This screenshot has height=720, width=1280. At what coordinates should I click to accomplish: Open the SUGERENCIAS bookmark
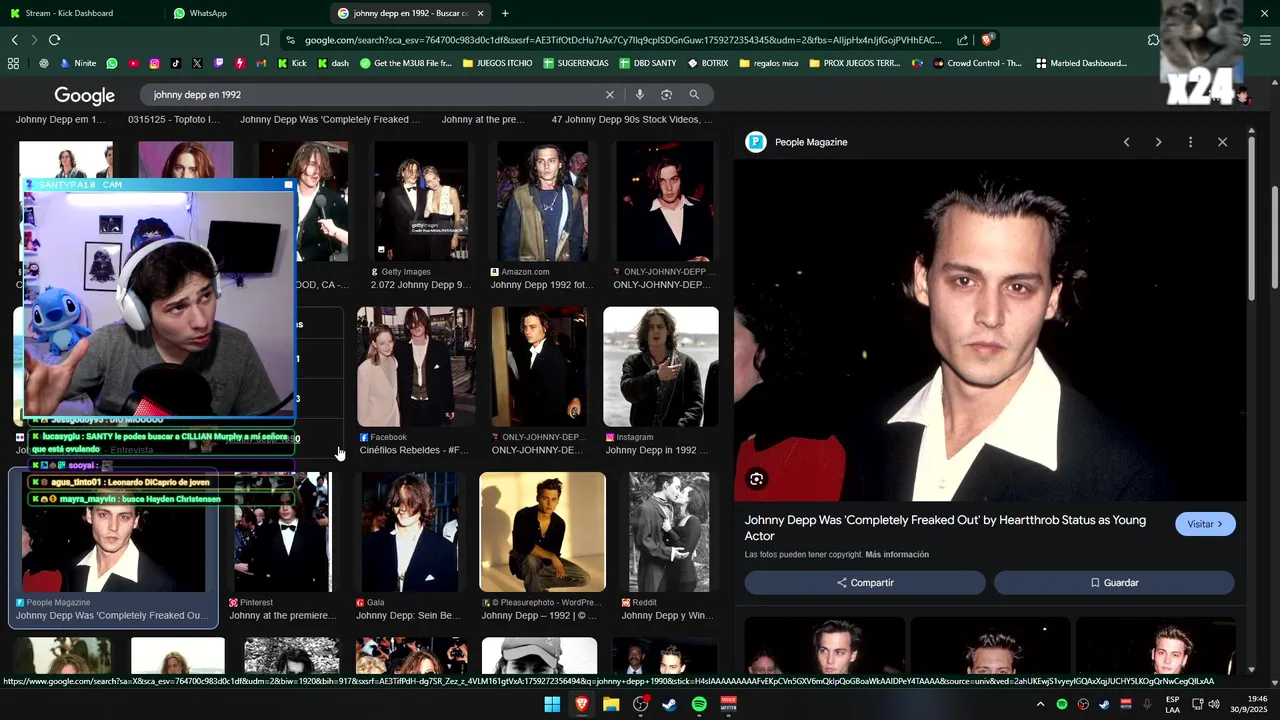click(576, 63)
